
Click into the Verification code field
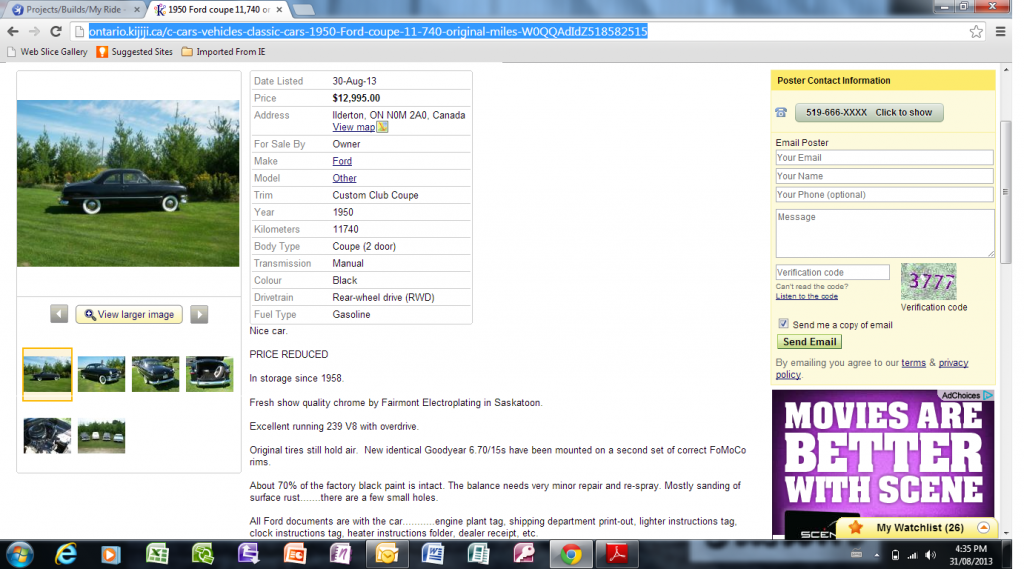tap(832, 272)
